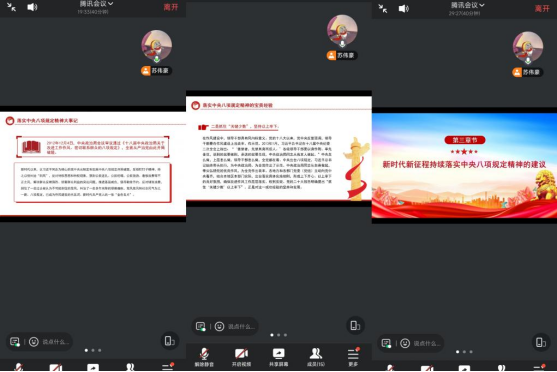Tap the device switch icon in left screenshot
The width and height of the screenshot is (557, 372).
pyautogui.click(x=169, y=341)
